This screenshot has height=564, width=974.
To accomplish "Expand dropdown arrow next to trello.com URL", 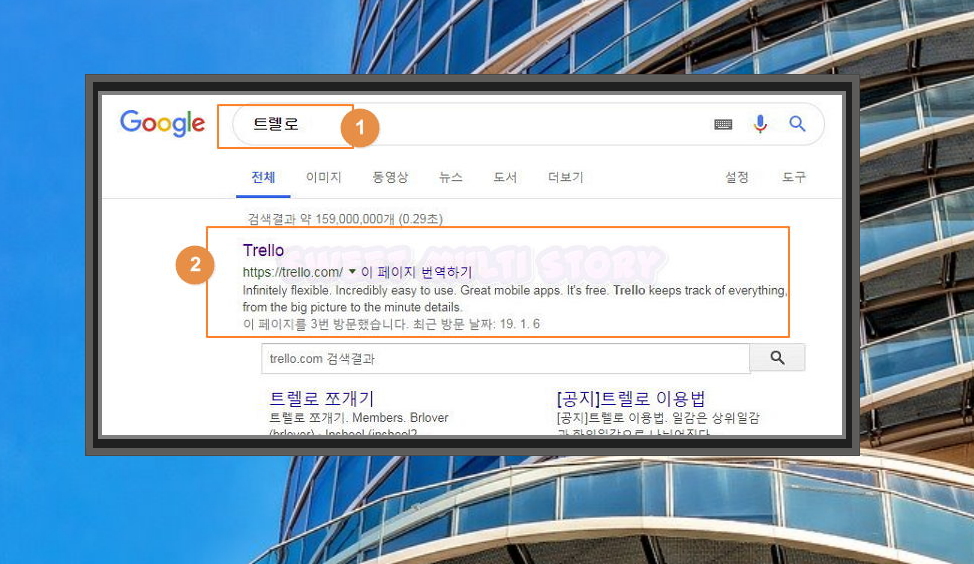I will coord(352,271).
